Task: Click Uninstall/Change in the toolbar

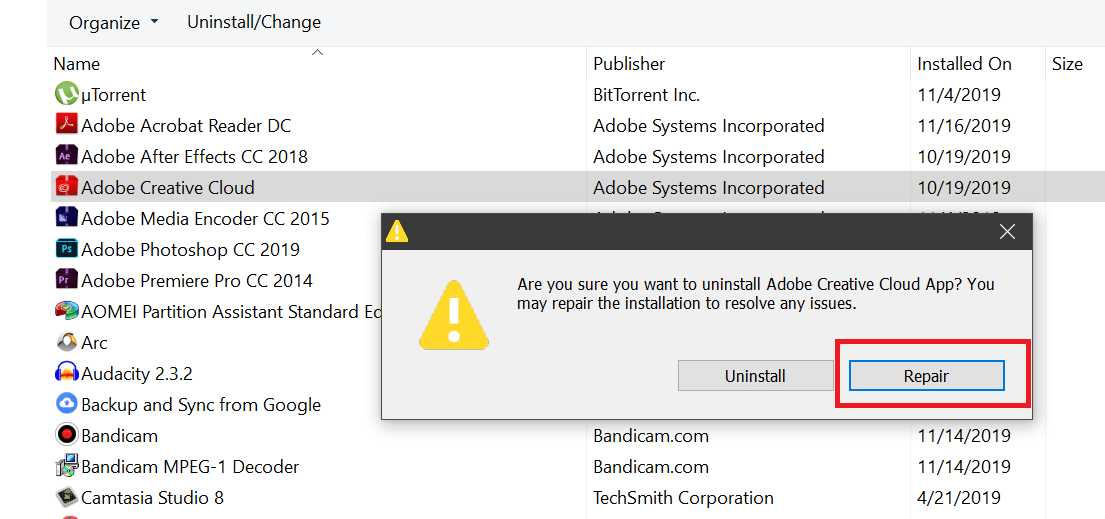Action: 254,22
